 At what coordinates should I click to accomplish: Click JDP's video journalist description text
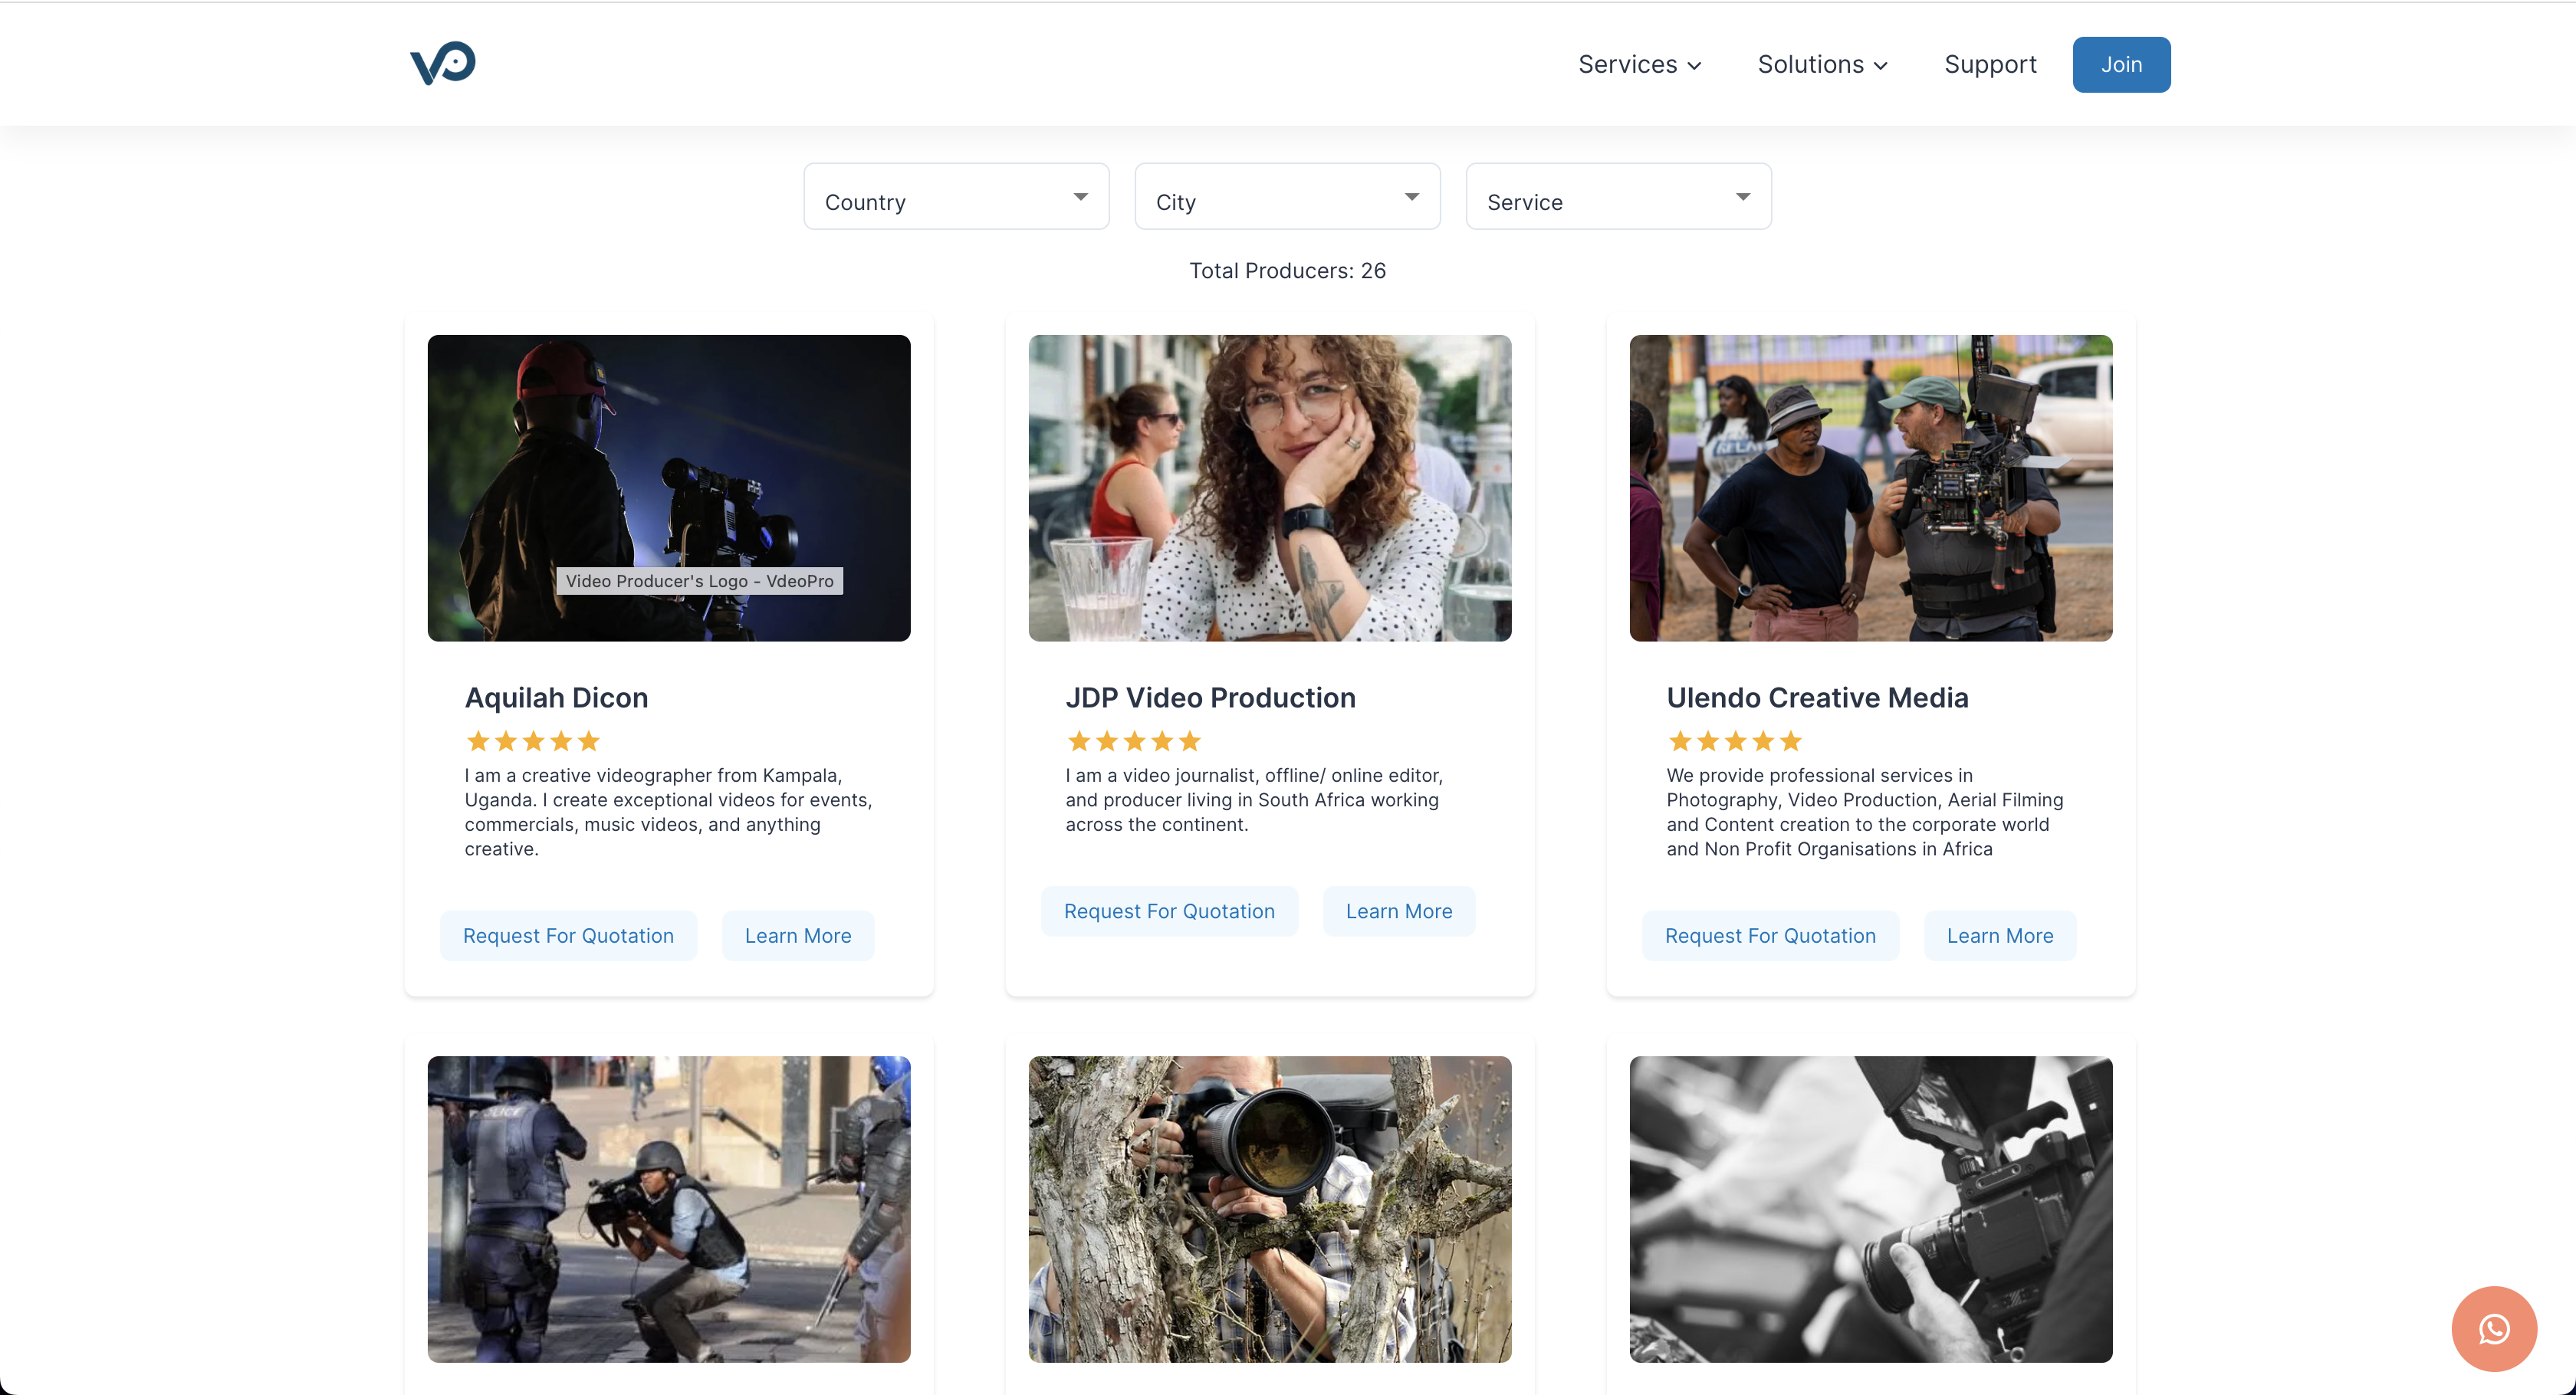coord(1254,799)
